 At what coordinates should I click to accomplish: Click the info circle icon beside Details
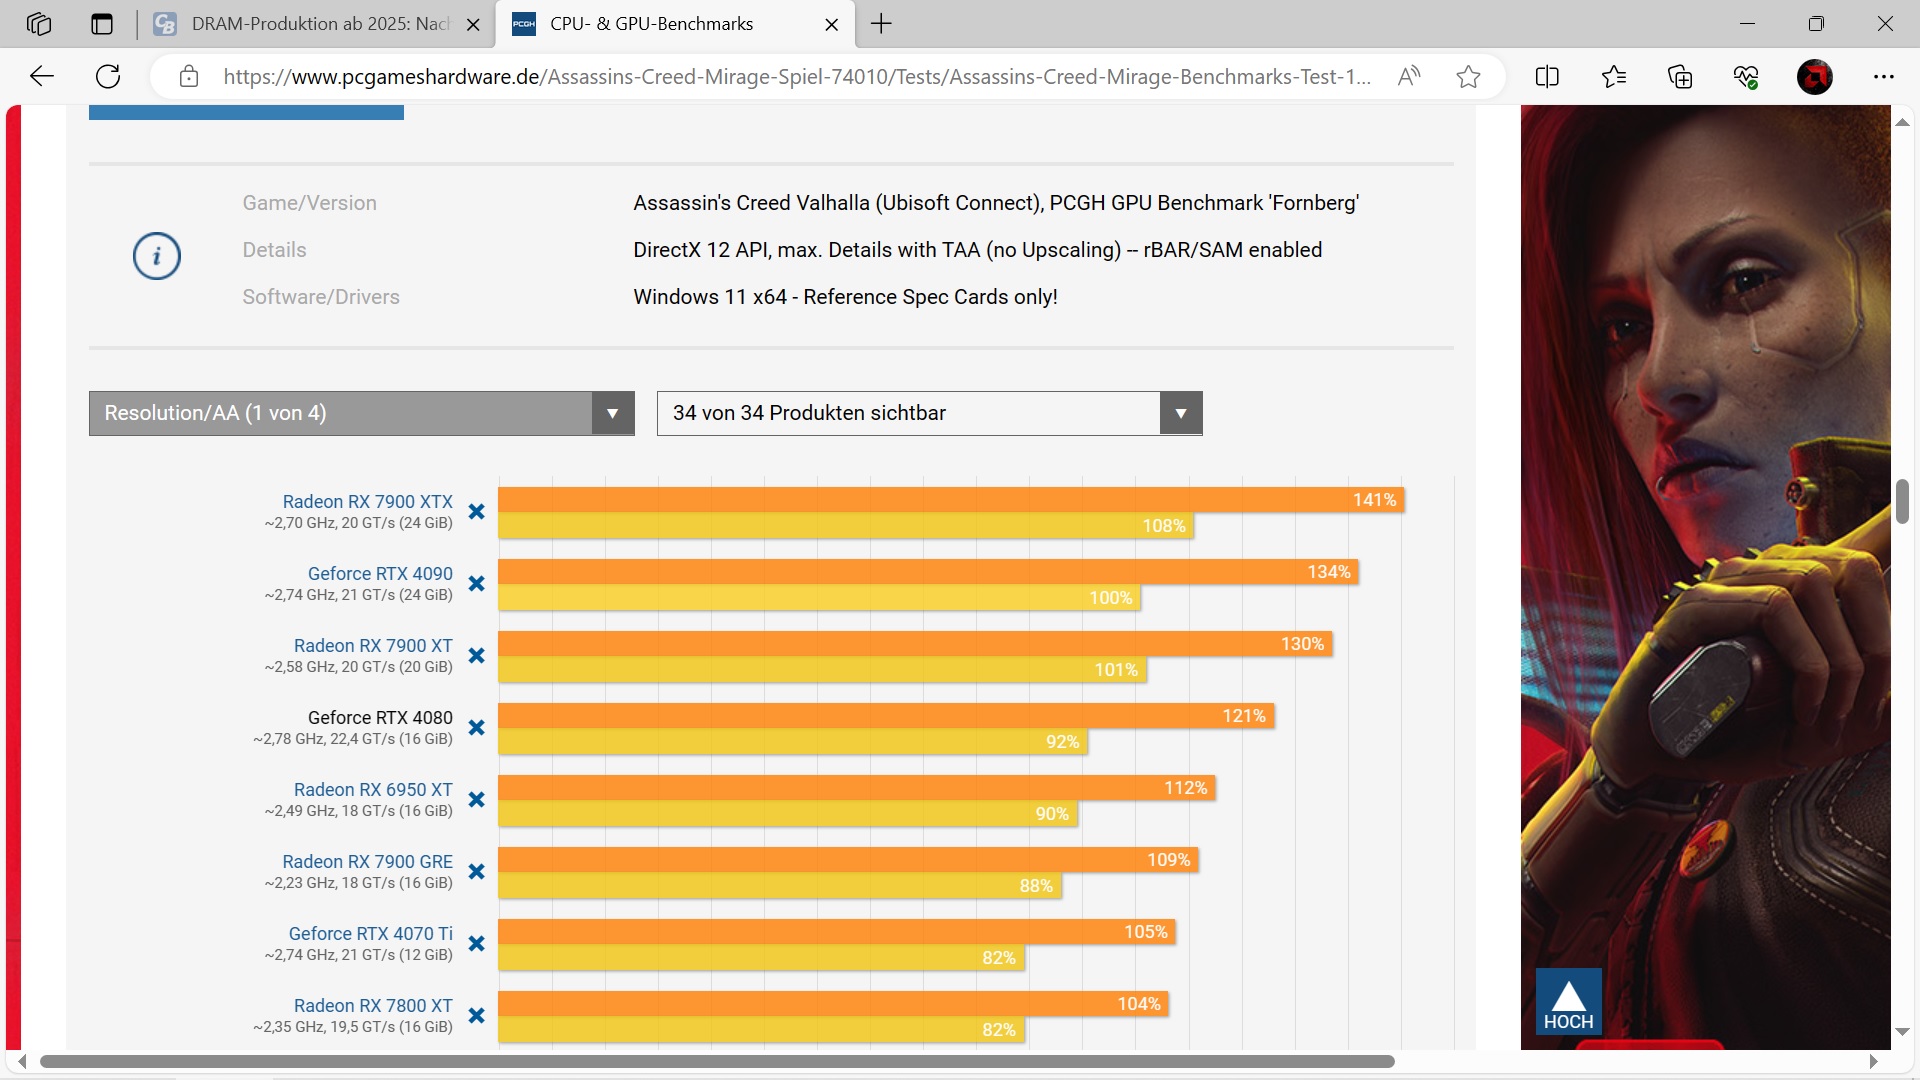coord(157,256)
